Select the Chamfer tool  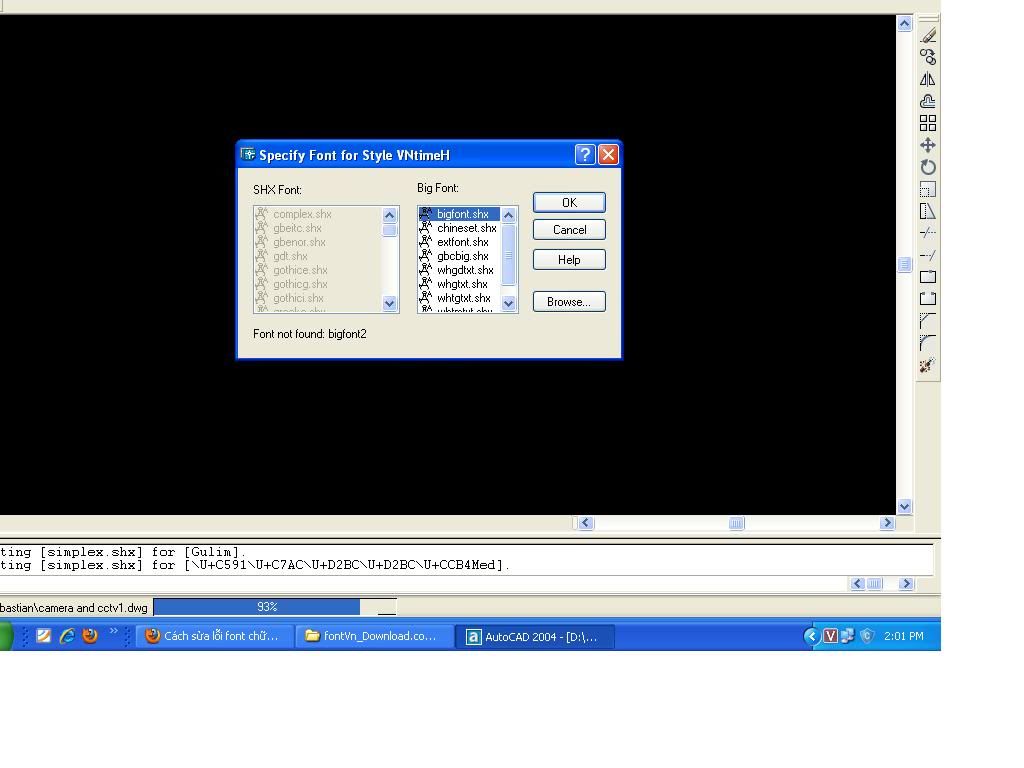click(x=928, y=321)
